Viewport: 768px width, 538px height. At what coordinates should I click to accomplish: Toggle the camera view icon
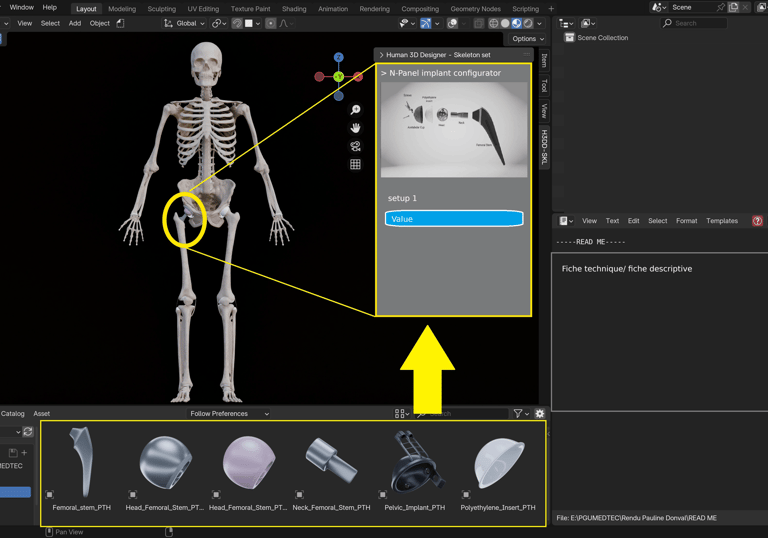click(356, 146)
